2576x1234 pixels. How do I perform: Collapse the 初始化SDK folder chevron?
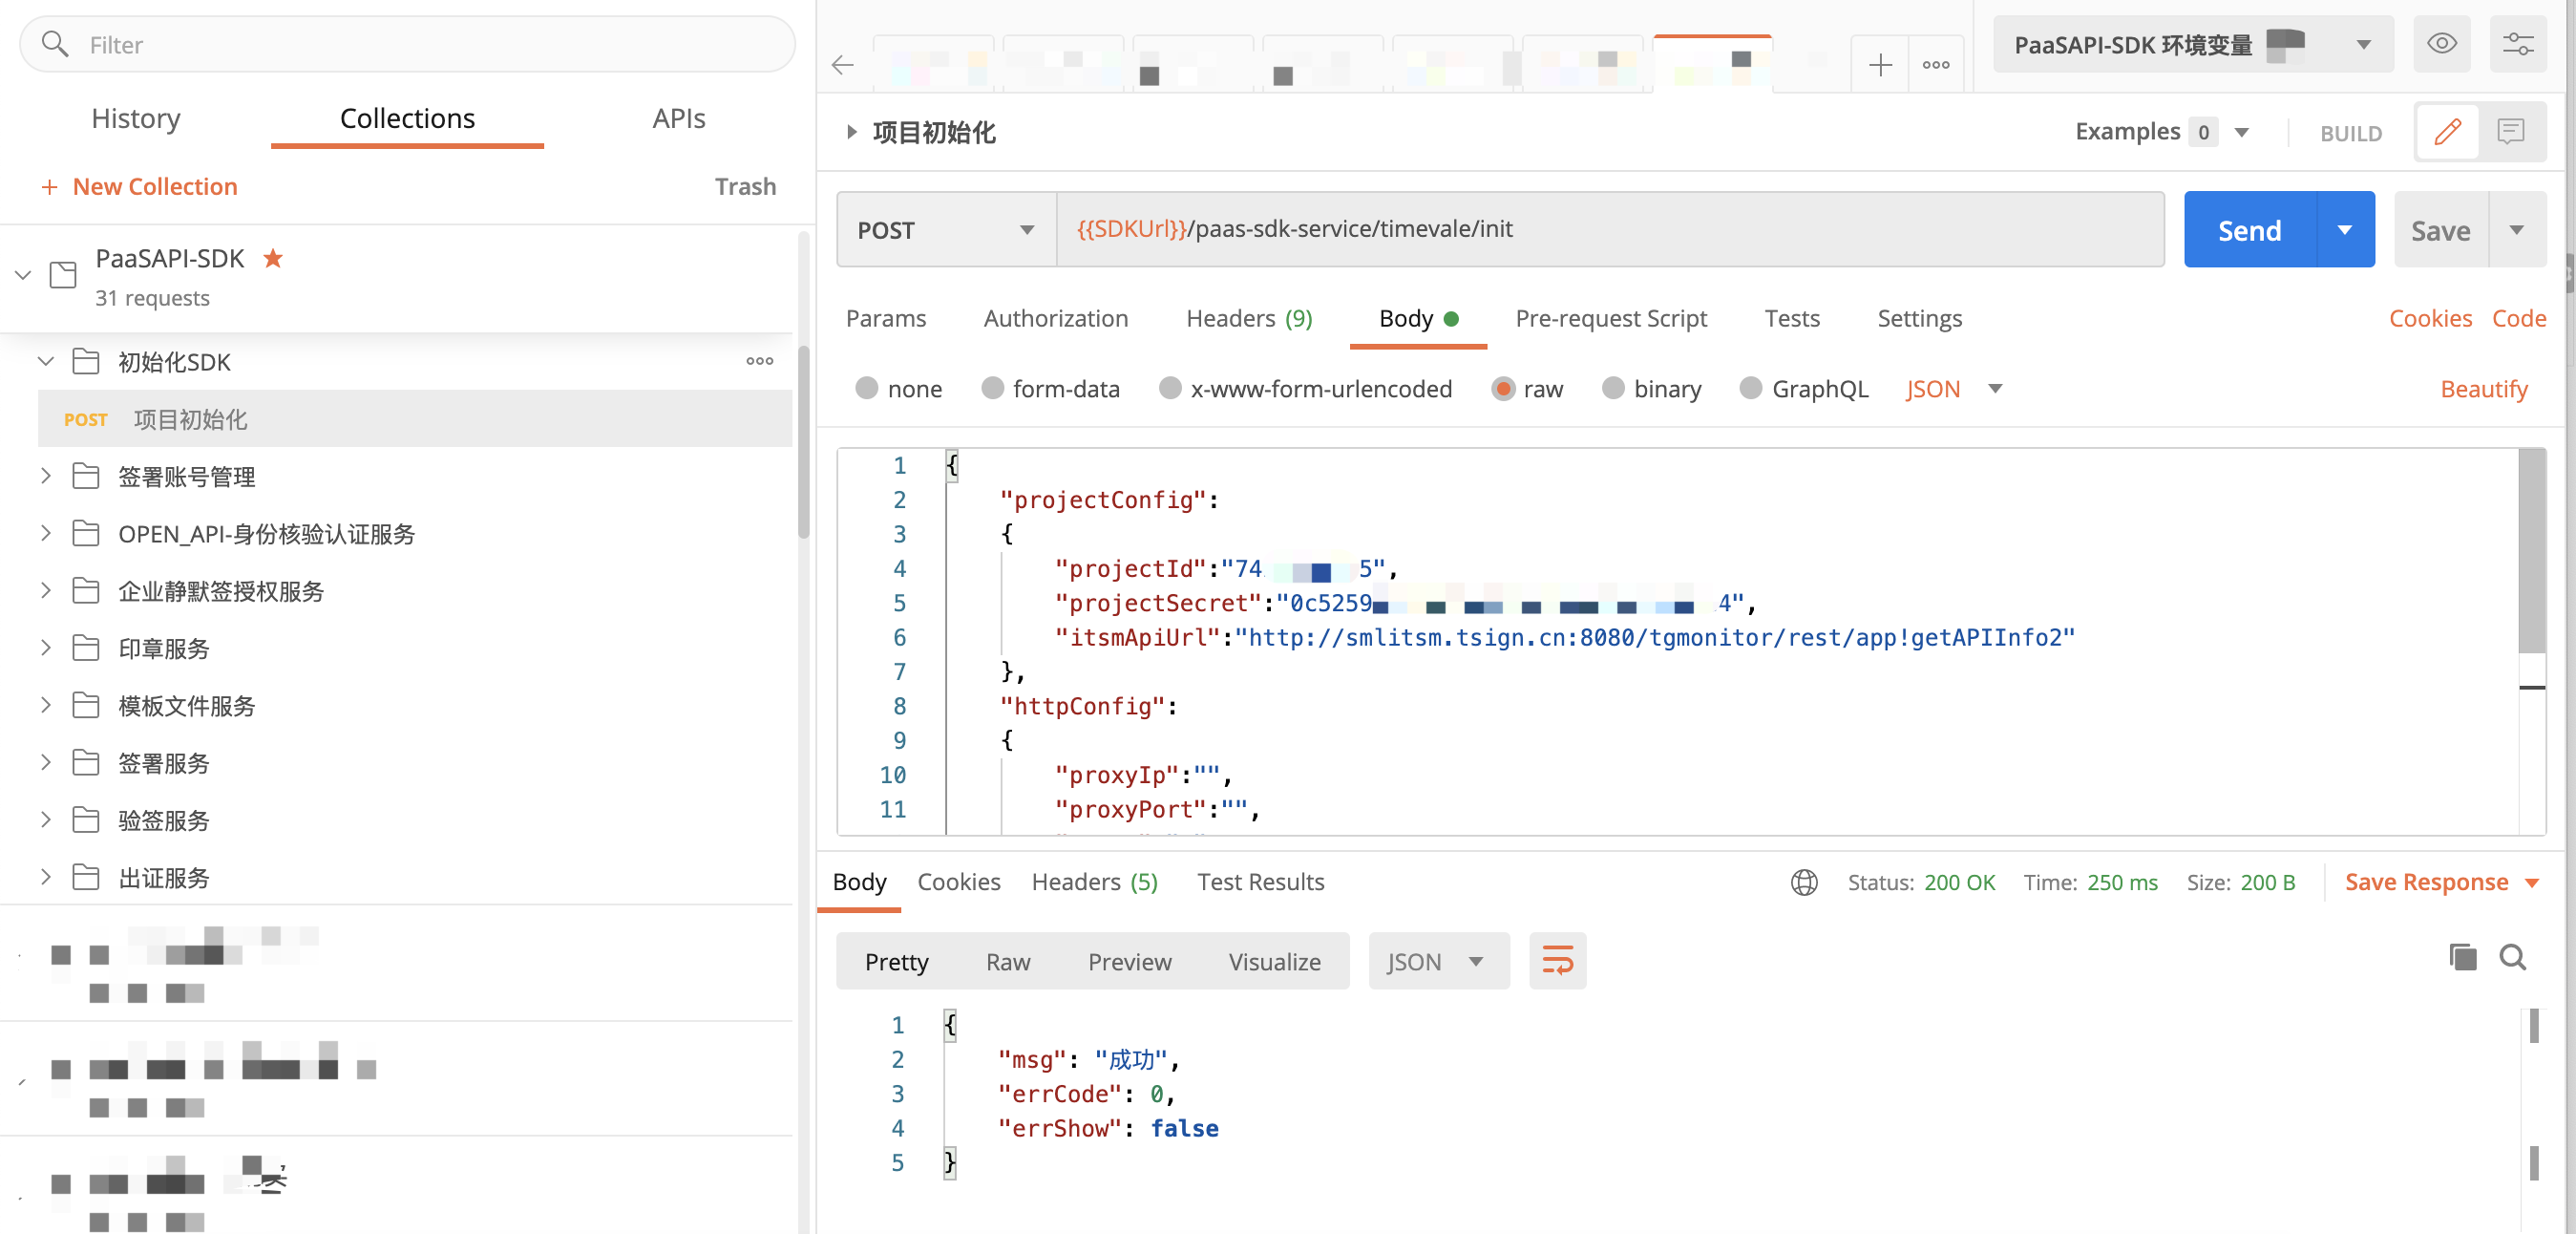45,361
